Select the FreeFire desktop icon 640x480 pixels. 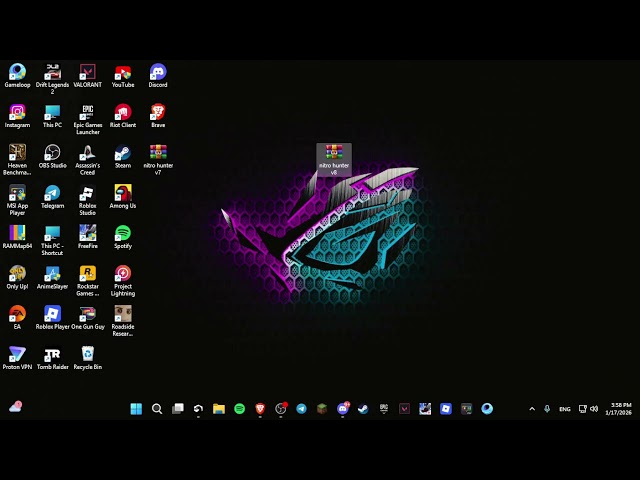tap(87, 237)
